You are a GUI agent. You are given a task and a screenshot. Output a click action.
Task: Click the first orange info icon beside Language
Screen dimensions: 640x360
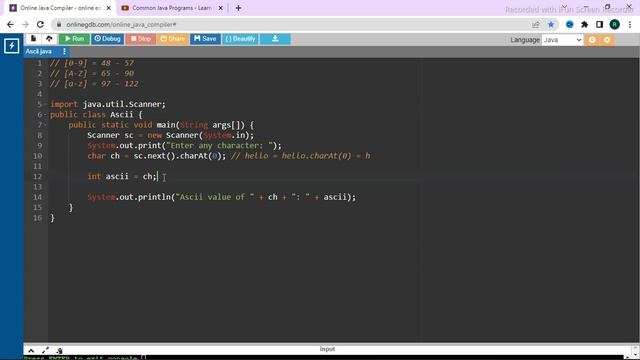592,40
